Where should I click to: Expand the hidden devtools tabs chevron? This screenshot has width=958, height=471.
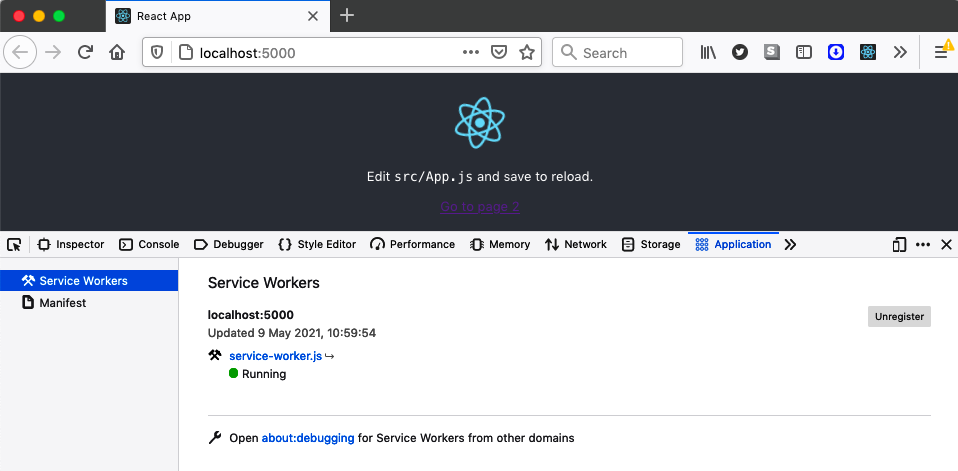[790, 245]
